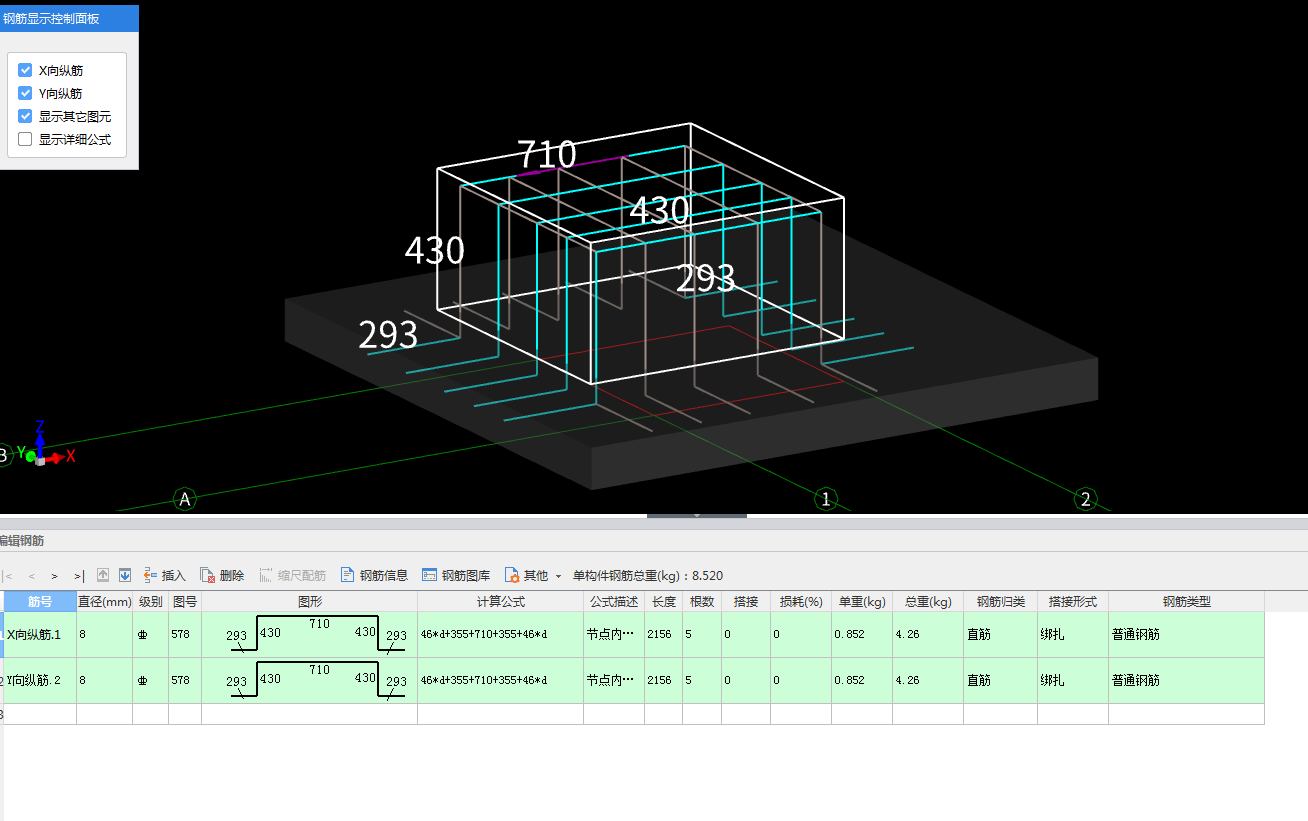Uncheck the Y向纵筋 checkbox
1308x821 pixels.
click(x=26, y=93)
